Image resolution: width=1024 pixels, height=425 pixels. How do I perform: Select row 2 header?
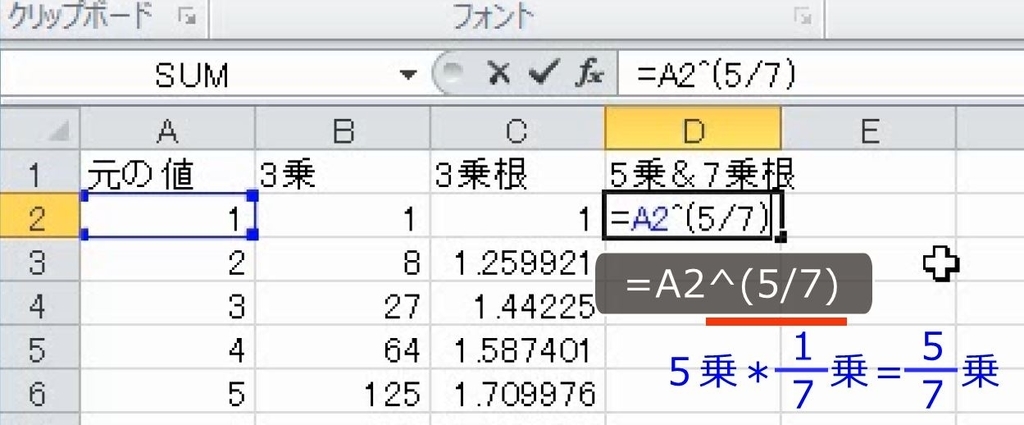click(x=39, y=217)
